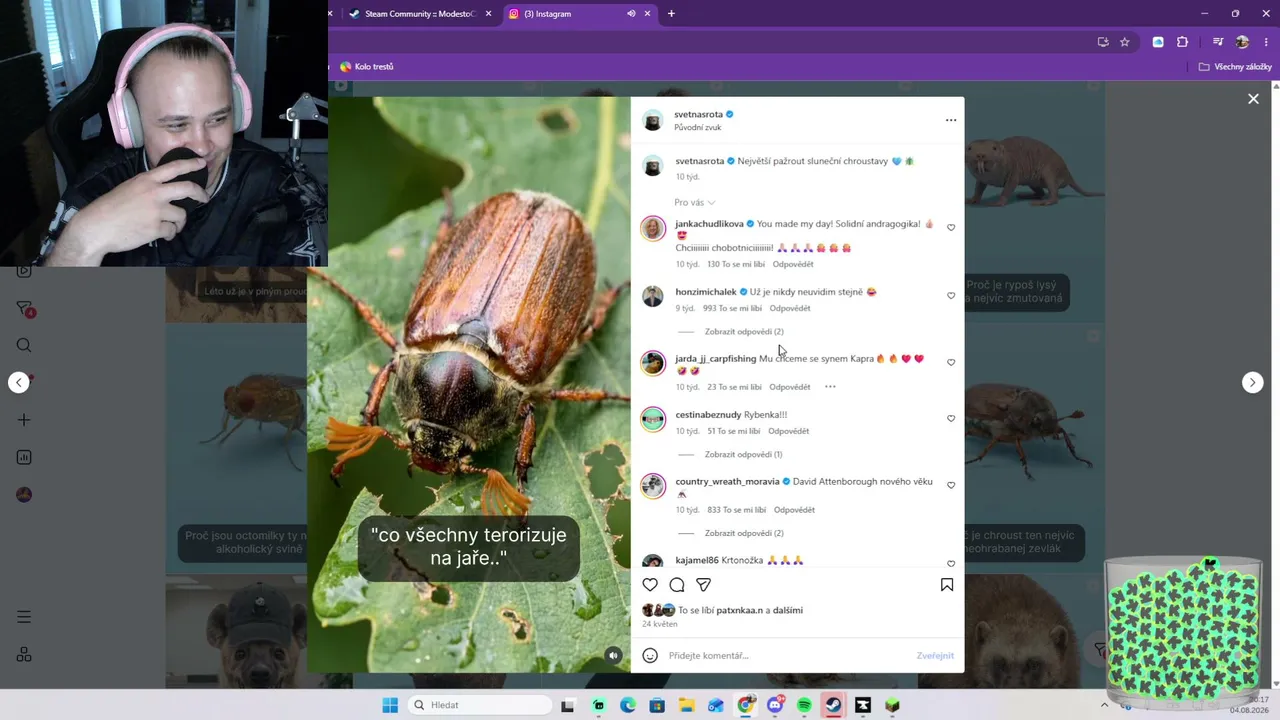Open File Explorer from the taskbar
The width and height of the screenshot is (1280, 720).
tap(686, 705)
